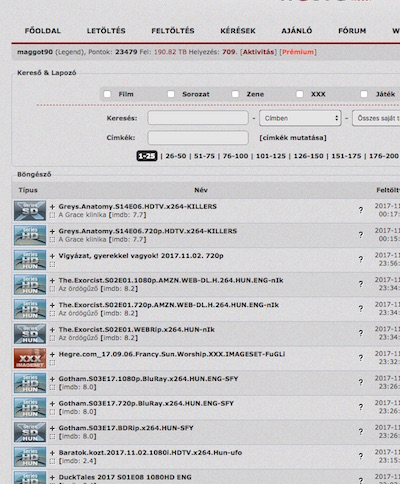Expand Greys.Anatomy.S14E06.720p details with plus
The width and height of the screenshot is (400, 484).
point(52,231)
